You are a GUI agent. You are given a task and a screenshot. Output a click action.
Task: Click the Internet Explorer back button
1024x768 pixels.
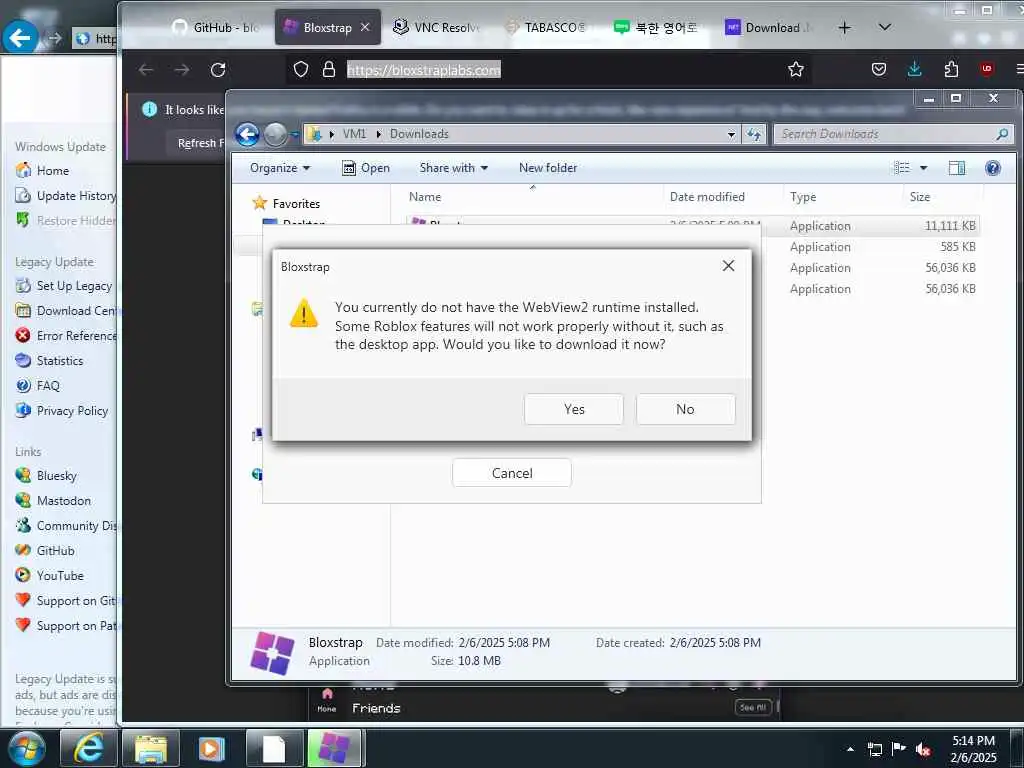pyautogui.click(x=20, y=38)
